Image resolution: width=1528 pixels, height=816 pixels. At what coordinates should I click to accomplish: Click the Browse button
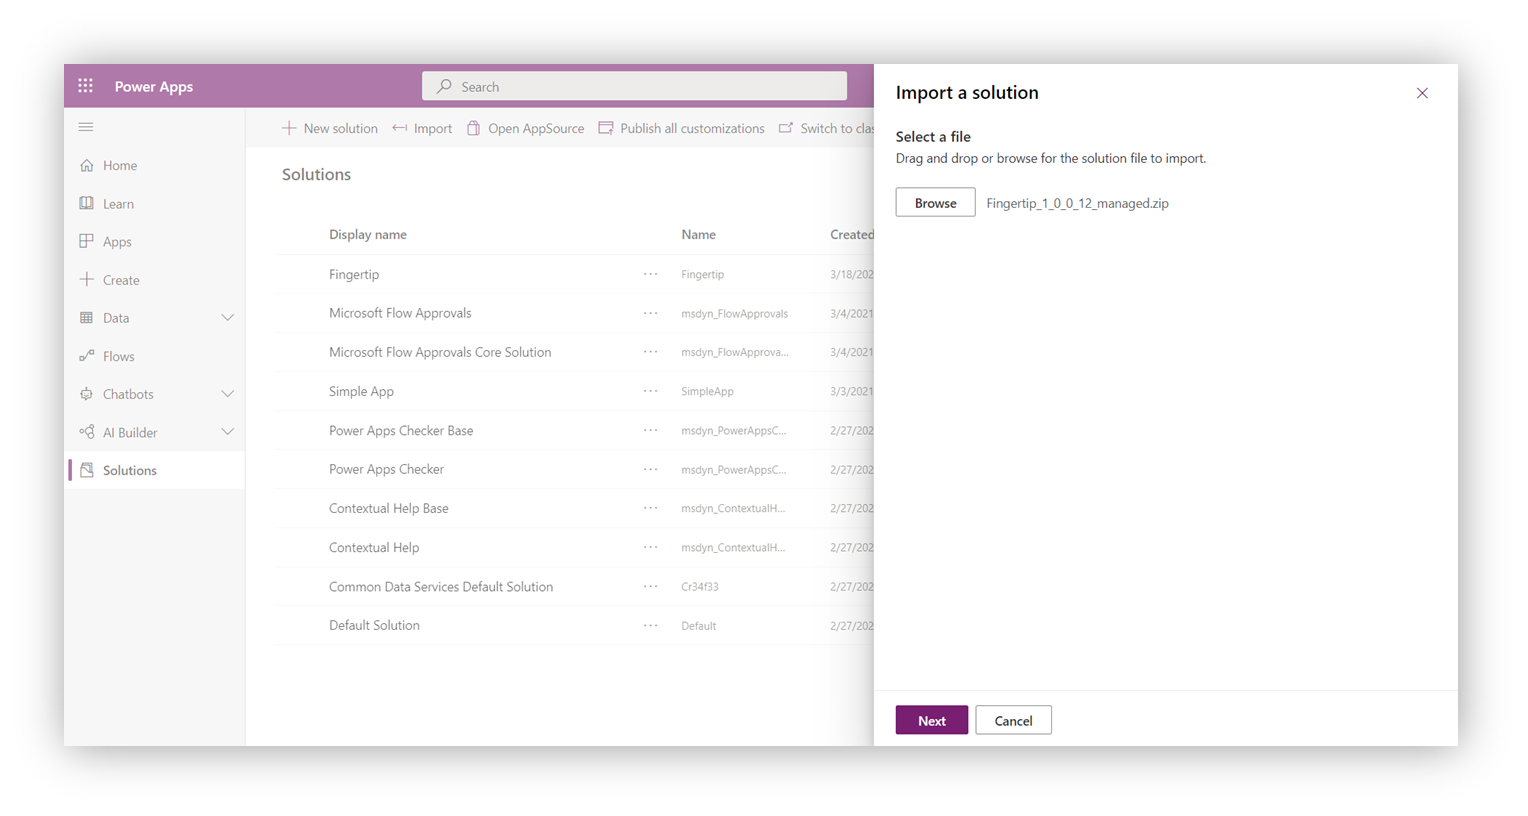tap(935, 202)
